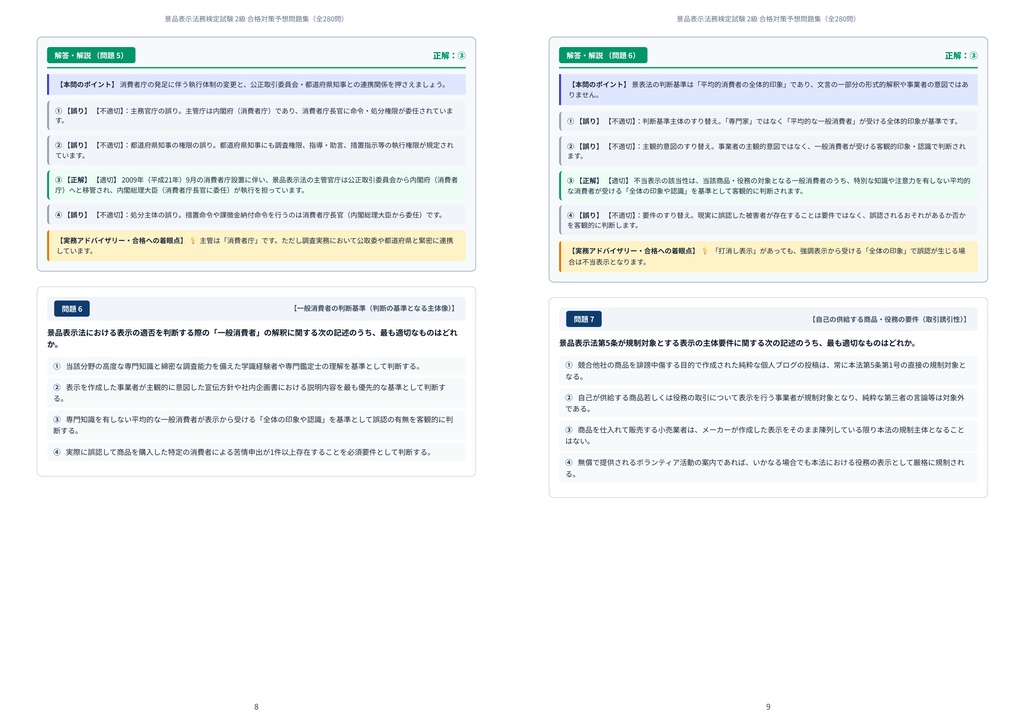Click 【本問のポイント】 note starting 消費者庁の発足
This screenshot has height=724, width=1024.
click(256, 85)
